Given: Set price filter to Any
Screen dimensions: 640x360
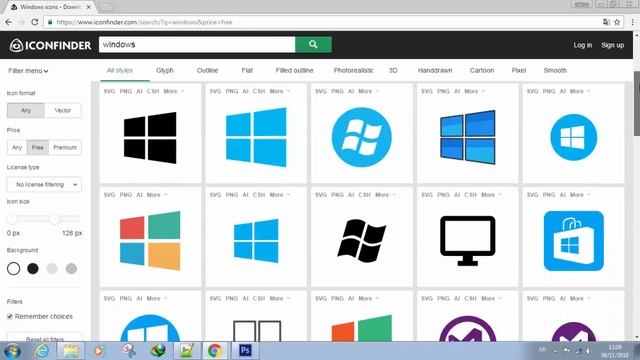Looking at the screenshot, I should pos(17,147).
